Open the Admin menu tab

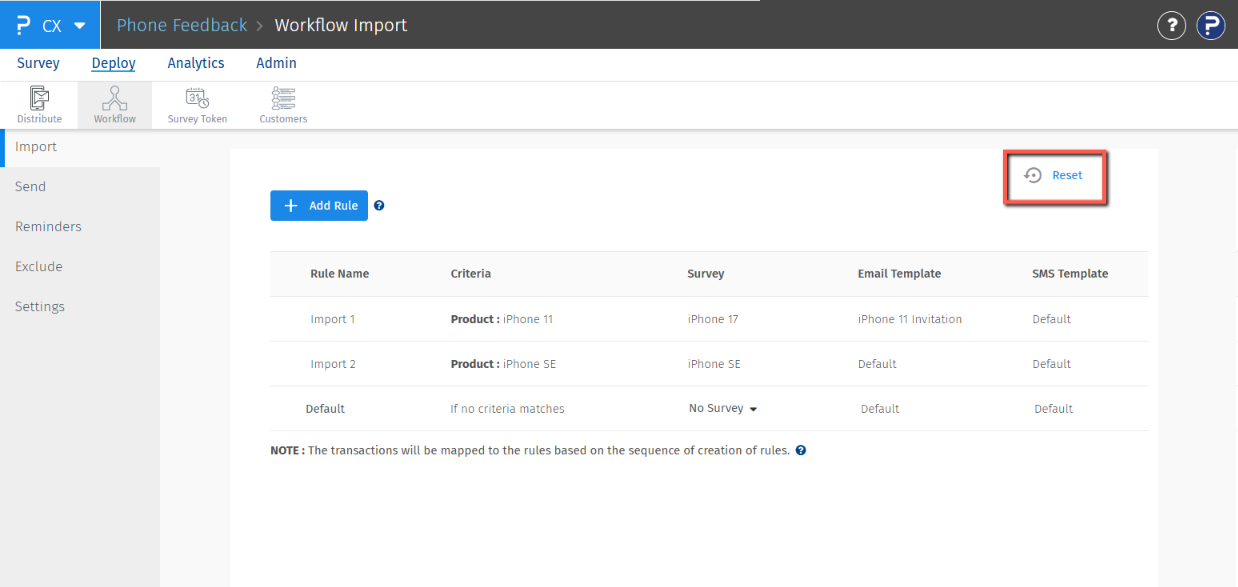pos(276,63)
